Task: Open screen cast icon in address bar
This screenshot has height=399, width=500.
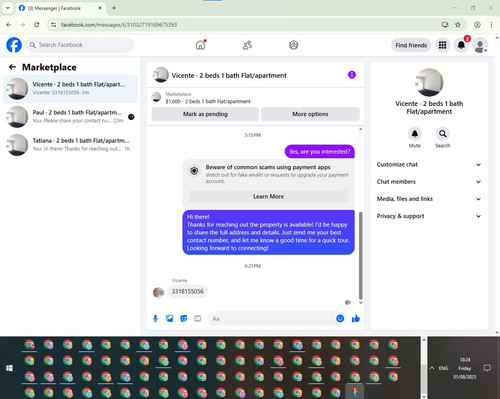Action: point(445,25)
